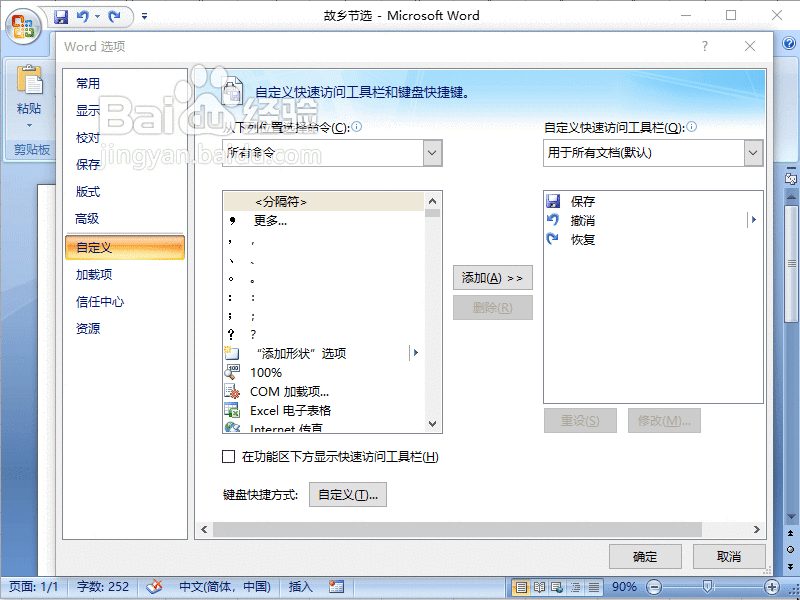Screen dimensions: 800x600
Task: Expand the Paste options arrow
Action: [x=29, y=126]
